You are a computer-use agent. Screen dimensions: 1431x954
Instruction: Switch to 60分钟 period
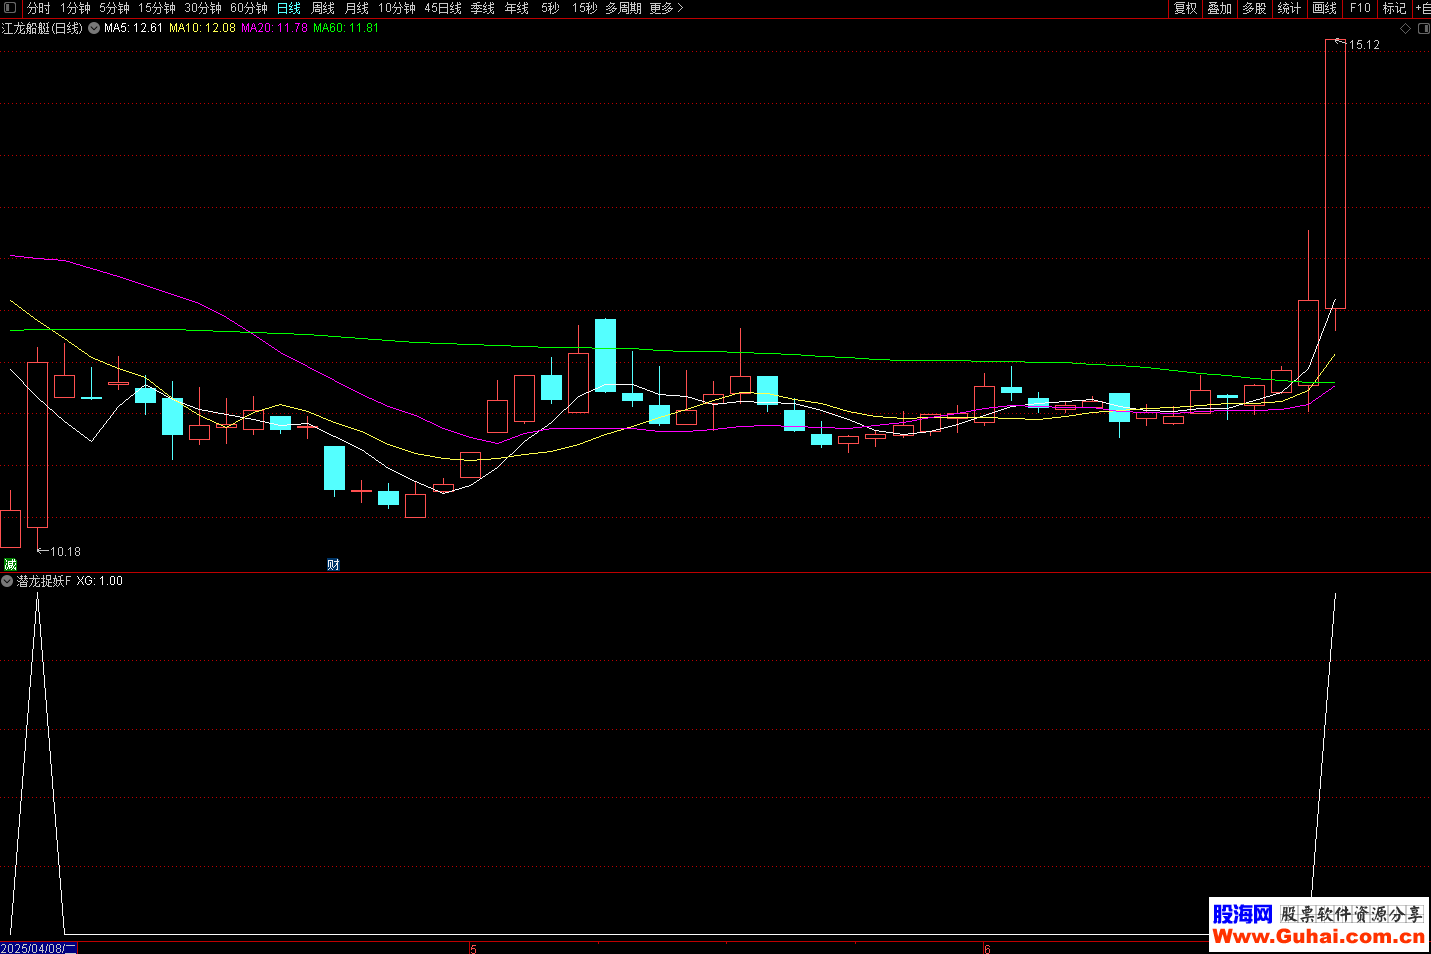point(249,8)
